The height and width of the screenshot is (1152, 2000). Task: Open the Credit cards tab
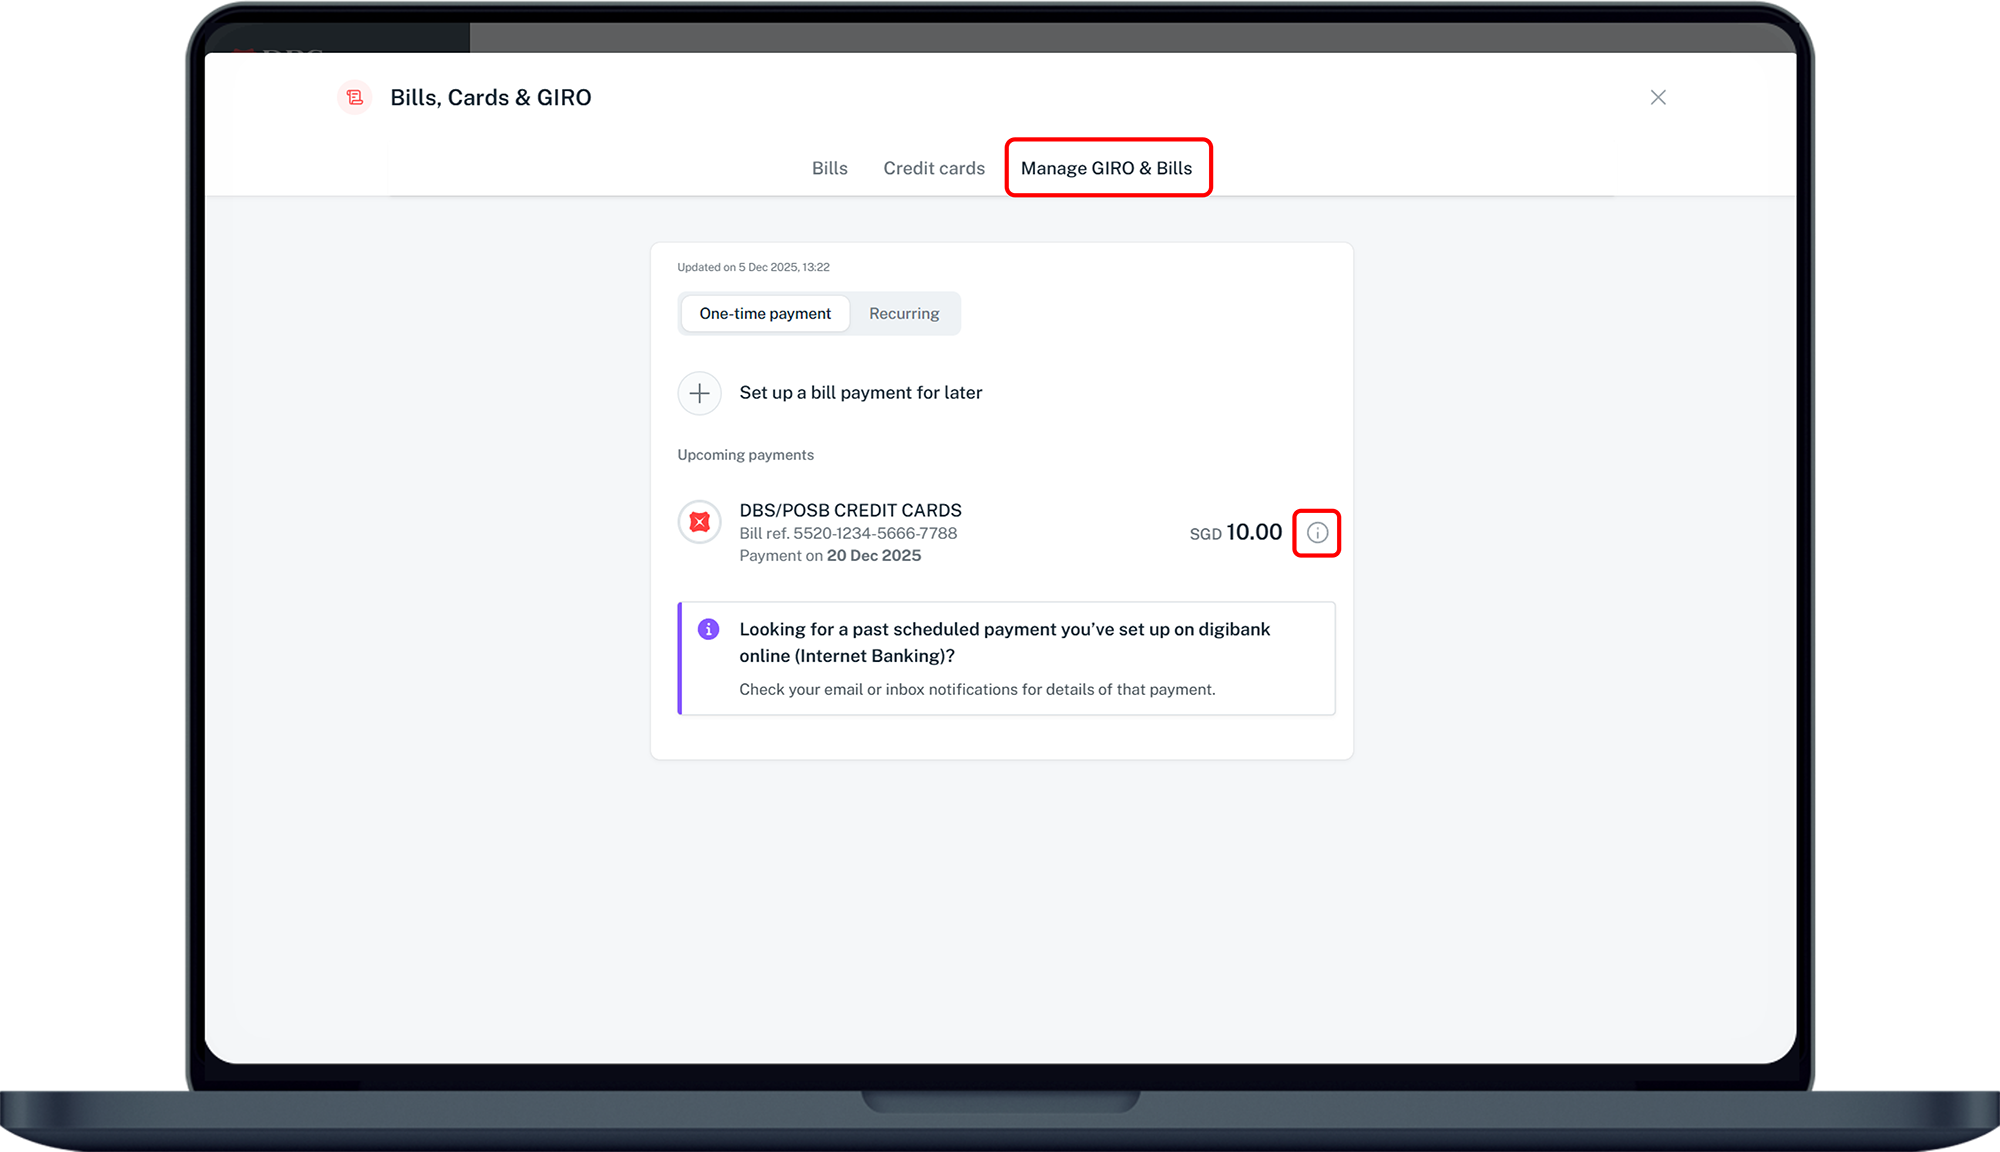(x=933, y=168)
